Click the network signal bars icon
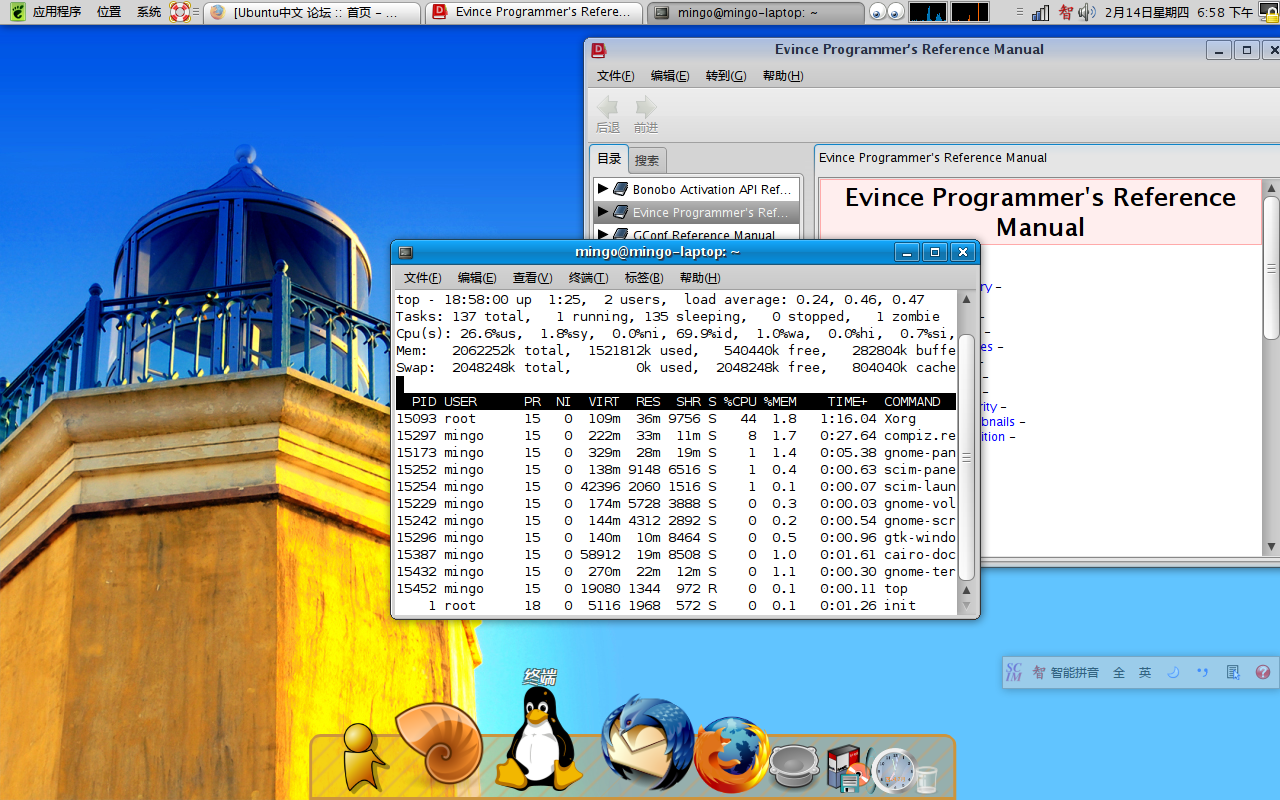Screen dimensions: 1280x800 pos(1040,12)
